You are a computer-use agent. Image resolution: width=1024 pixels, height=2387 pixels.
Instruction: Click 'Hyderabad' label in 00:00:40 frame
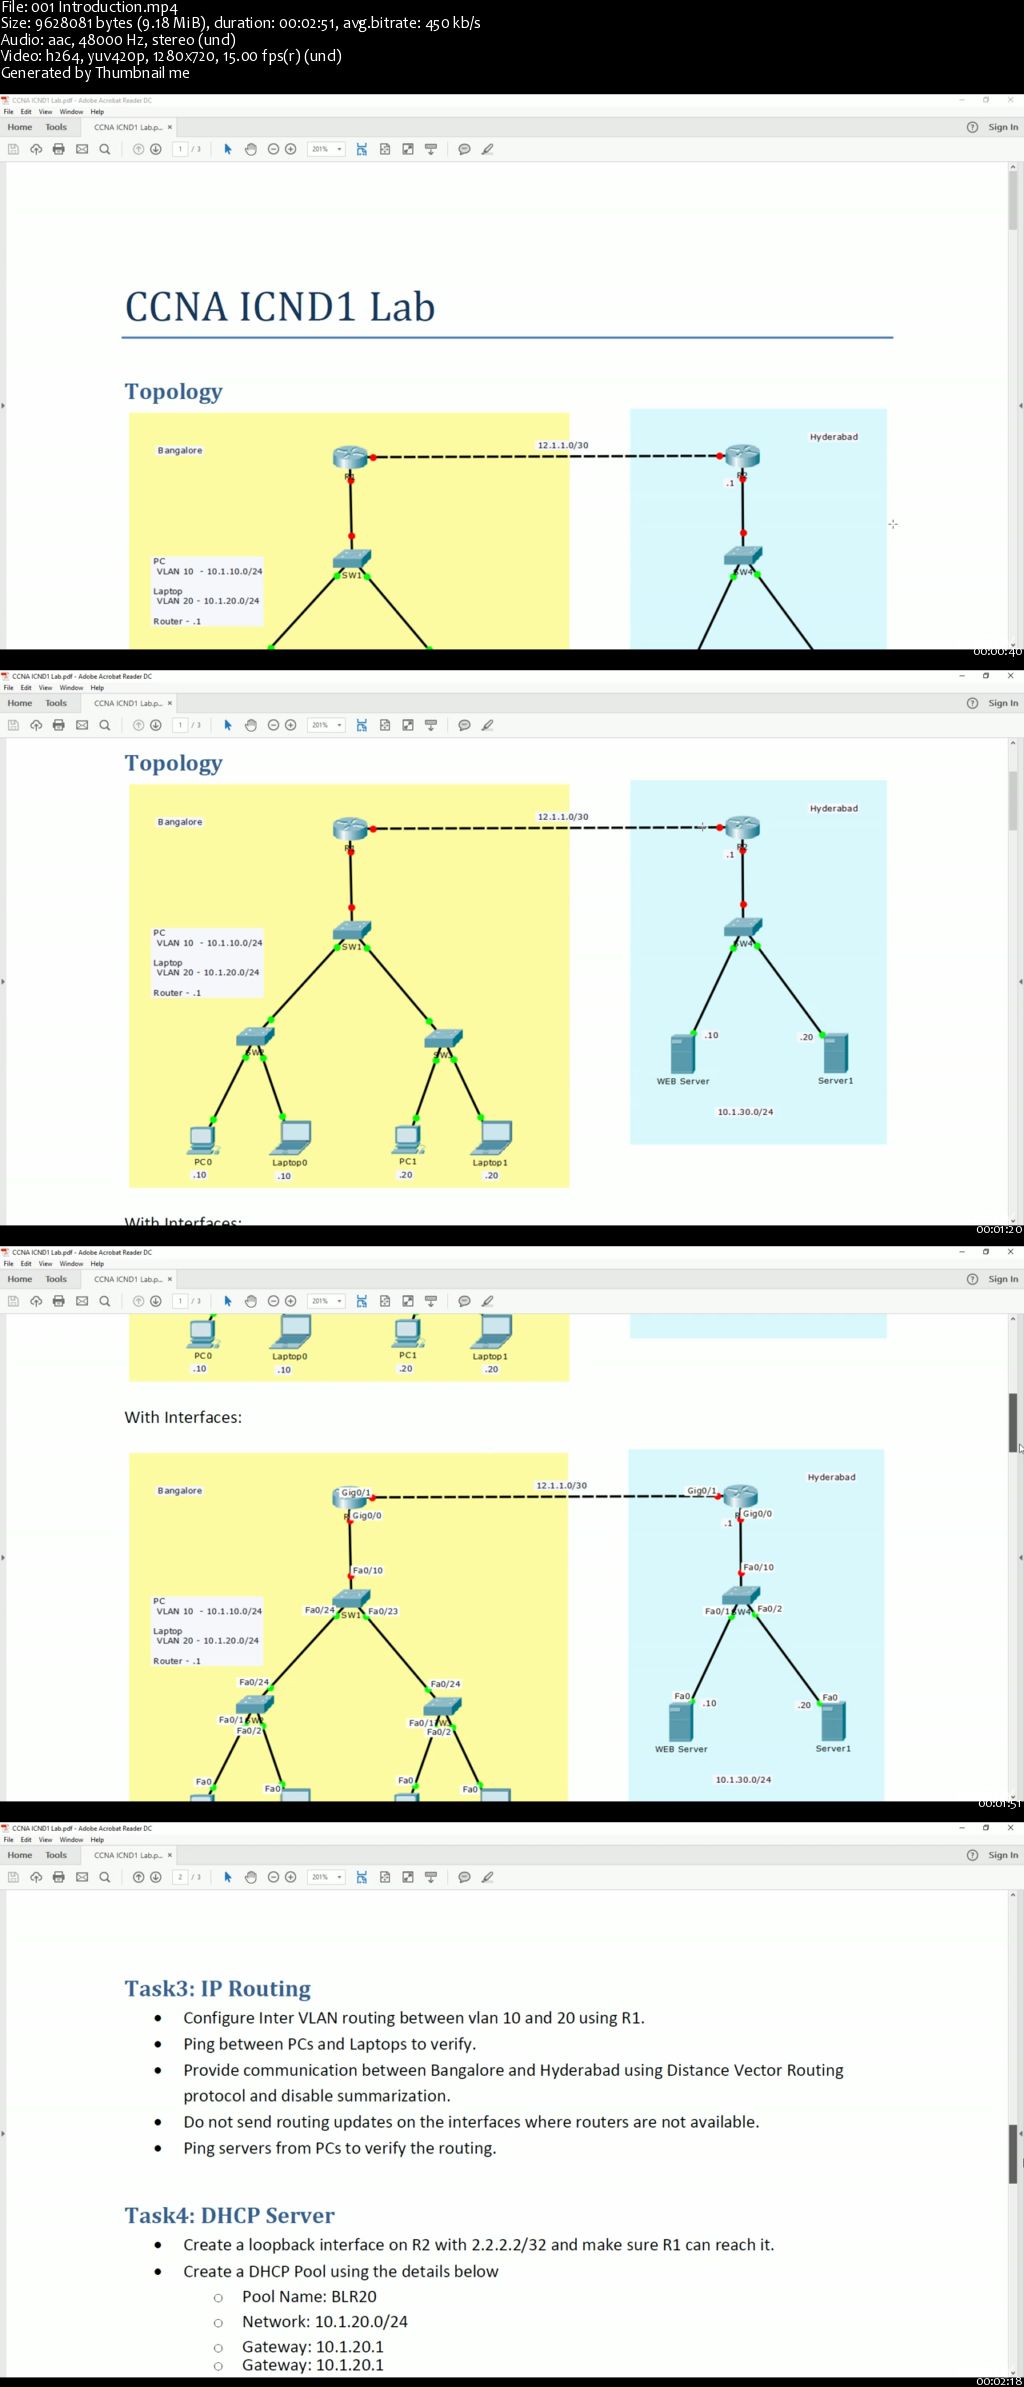click(x=834, y=437)
